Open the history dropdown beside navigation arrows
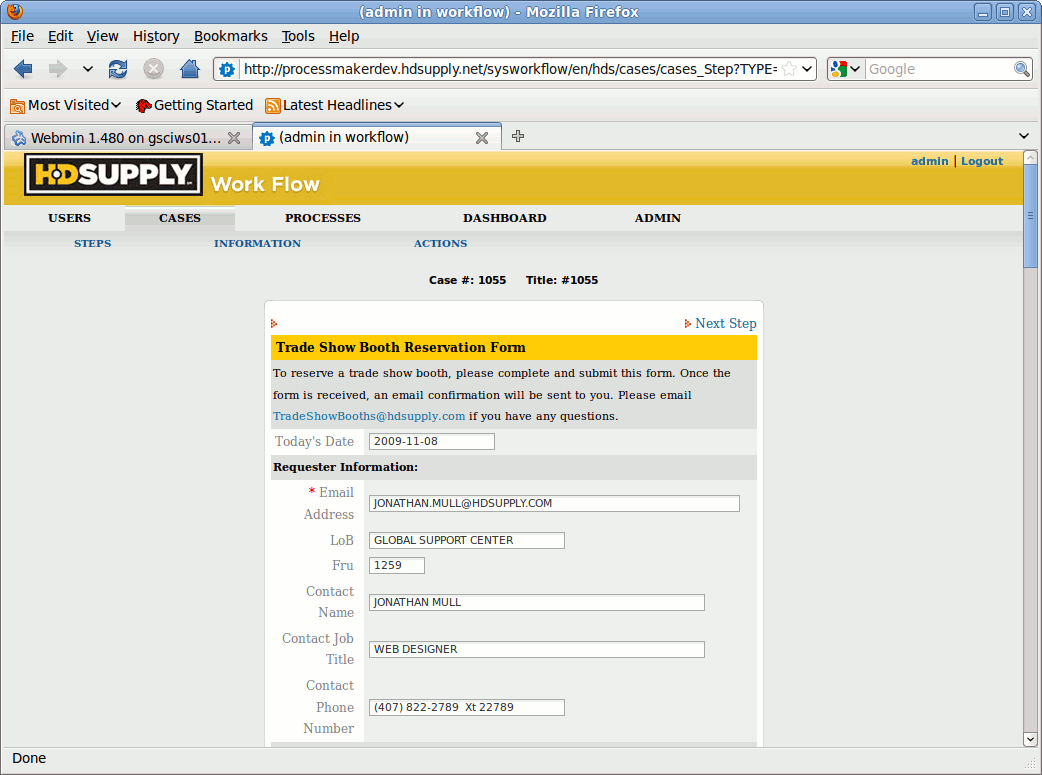1042x775 pixels. [x=88, y=69]
